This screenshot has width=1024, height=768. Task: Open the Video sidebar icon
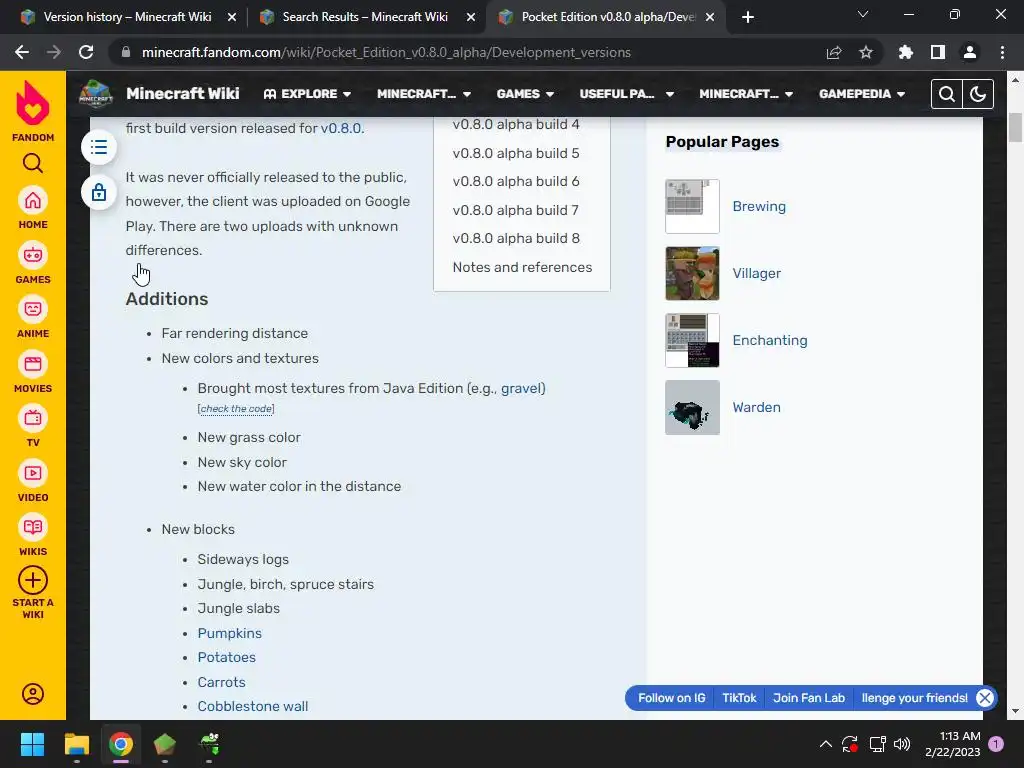coord(33,473)
